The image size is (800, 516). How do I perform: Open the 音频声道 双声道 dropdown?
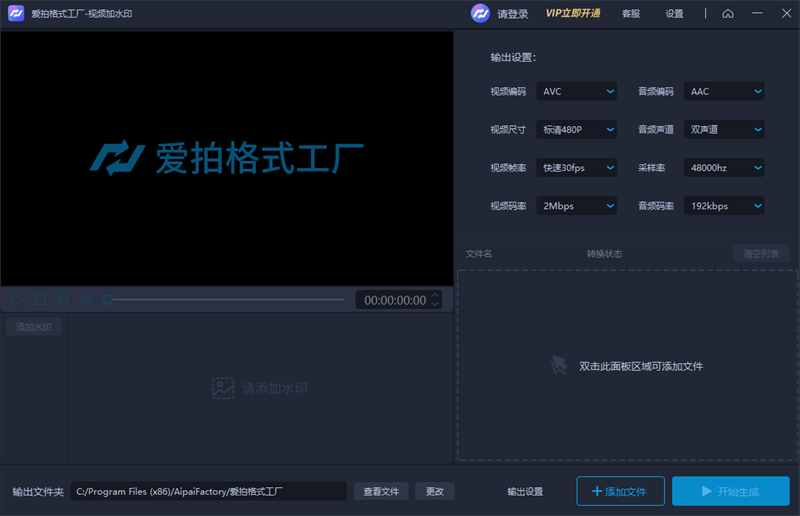coord(724,130)
